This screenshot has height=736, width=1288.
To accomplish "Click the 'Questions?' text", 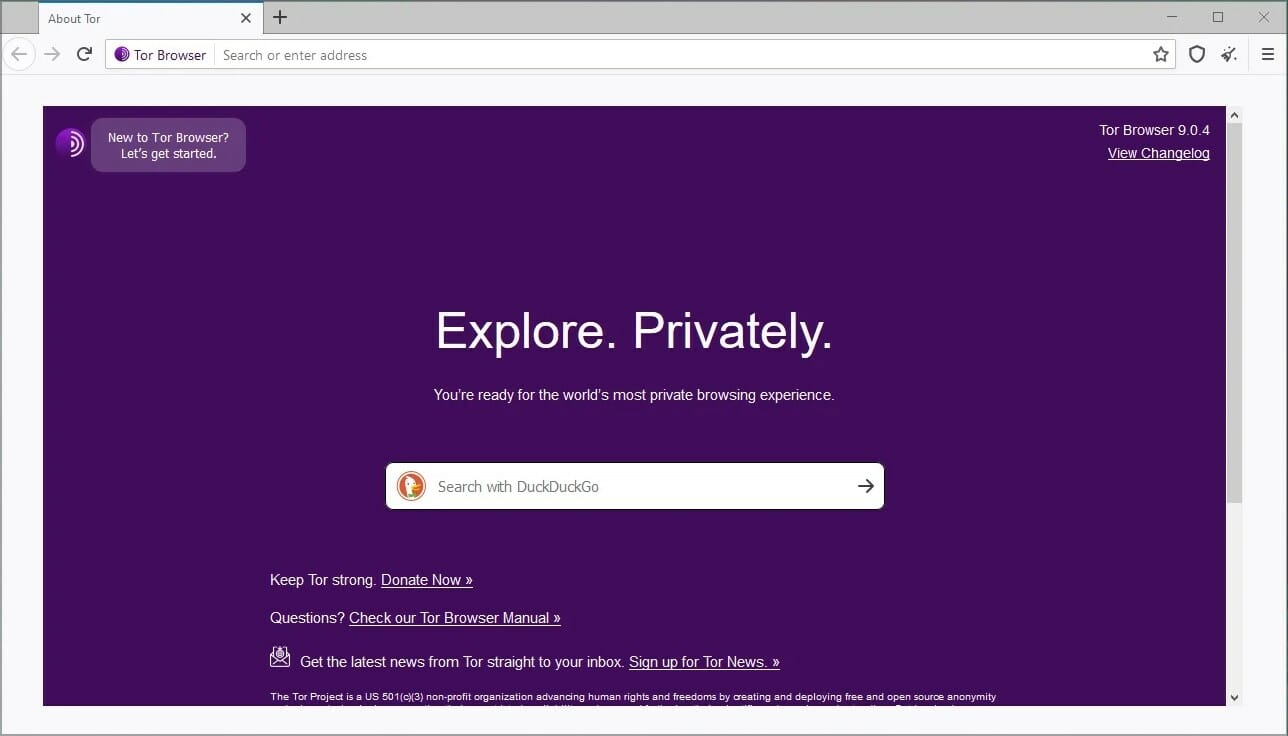I will click(307, 618).
